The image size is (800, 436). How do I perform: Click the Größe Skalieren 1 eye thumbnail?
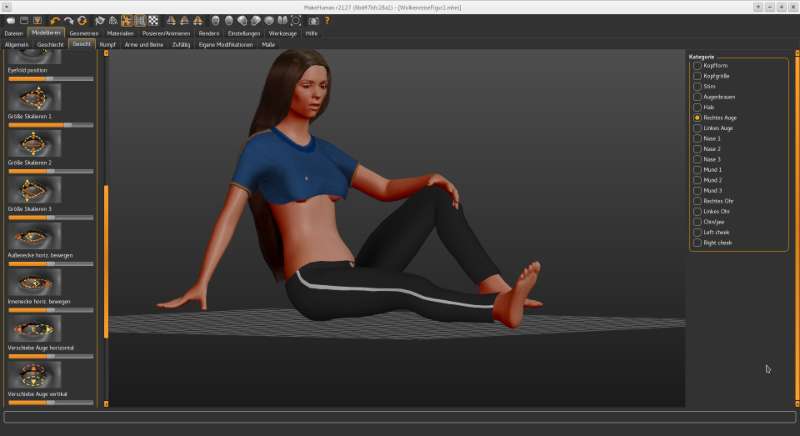pyautogui.click(x=35, y=97)
